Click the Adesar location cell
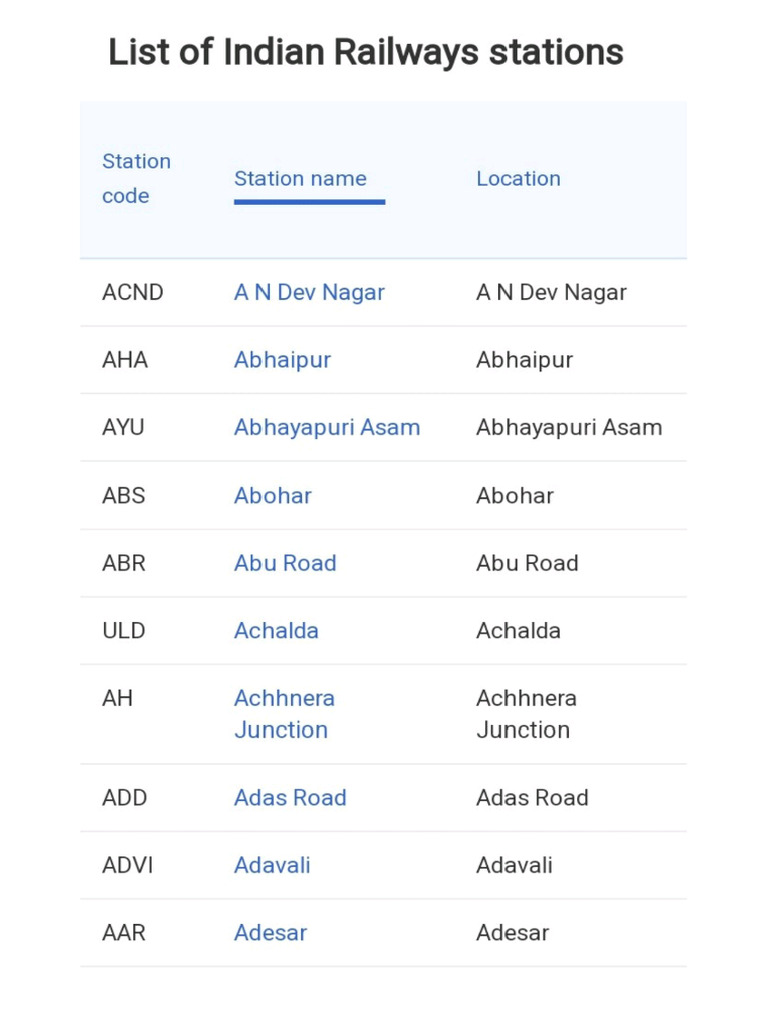The width and height of the screenshot is (768, 1024). pos(513,933)
